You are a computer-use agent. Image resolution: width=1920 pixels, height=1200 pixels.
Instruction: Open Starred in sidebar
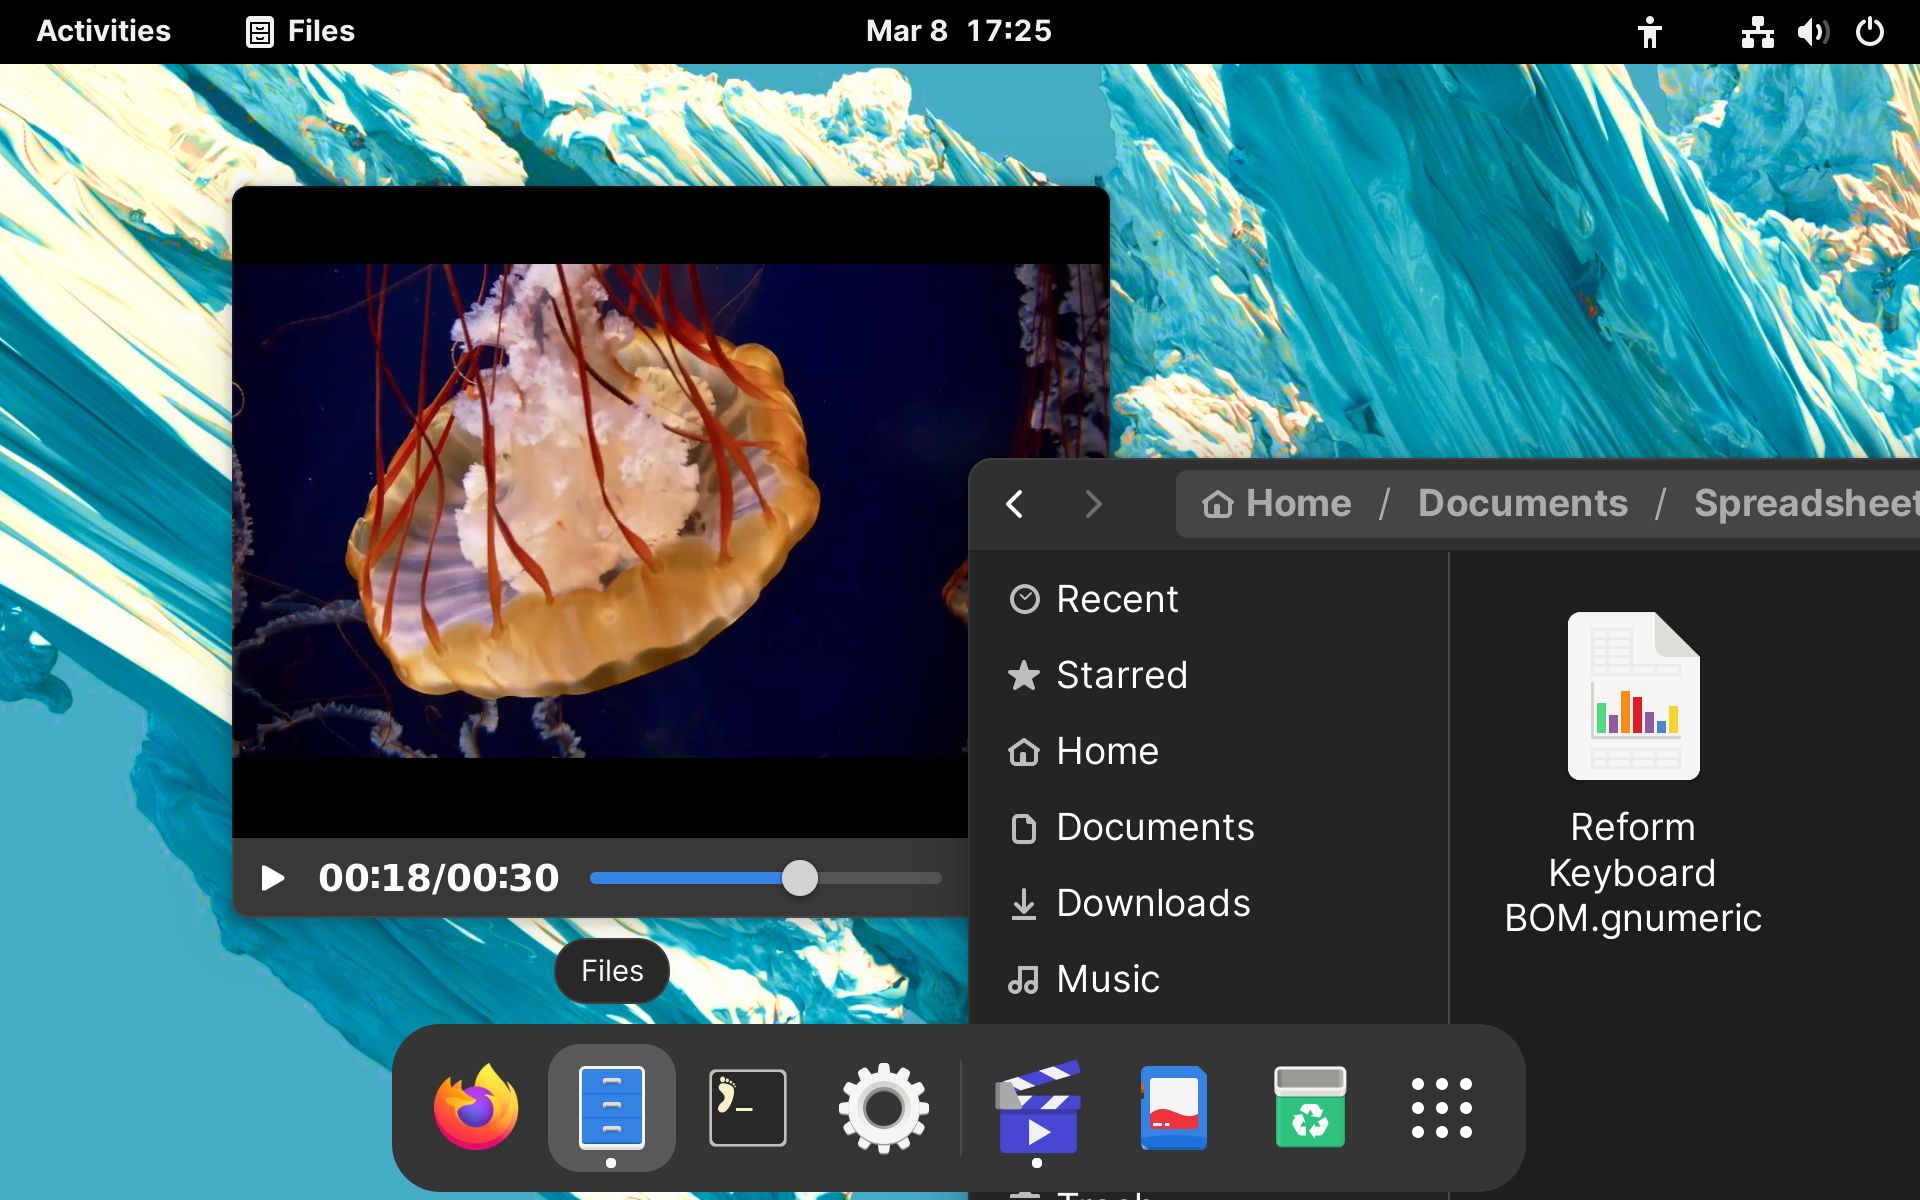pos(1121,675)
